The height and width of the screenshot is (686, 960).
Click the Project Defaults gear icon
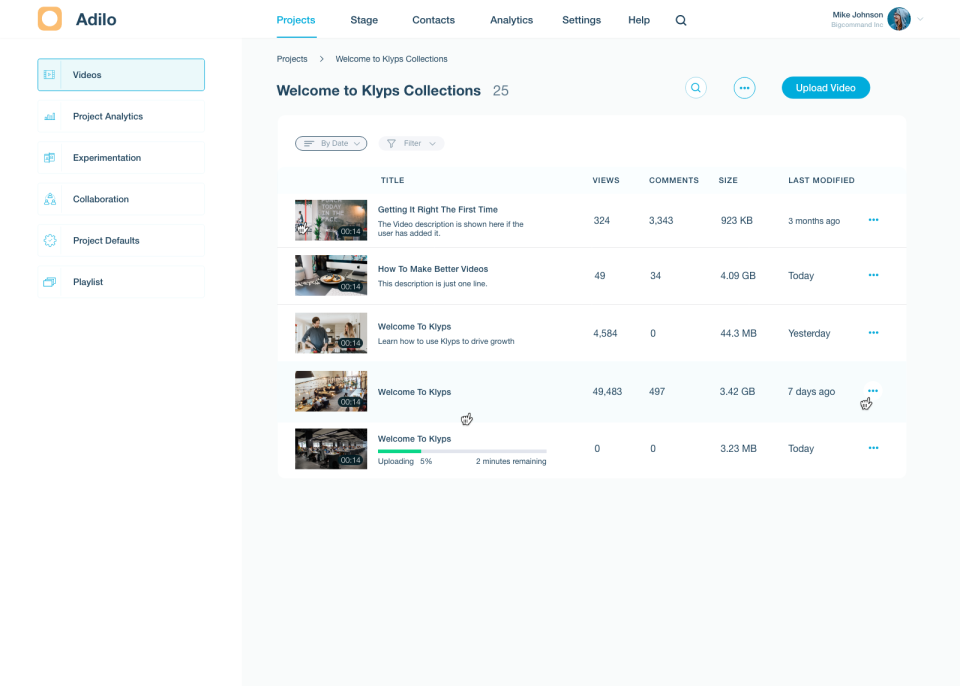(48, 240)
